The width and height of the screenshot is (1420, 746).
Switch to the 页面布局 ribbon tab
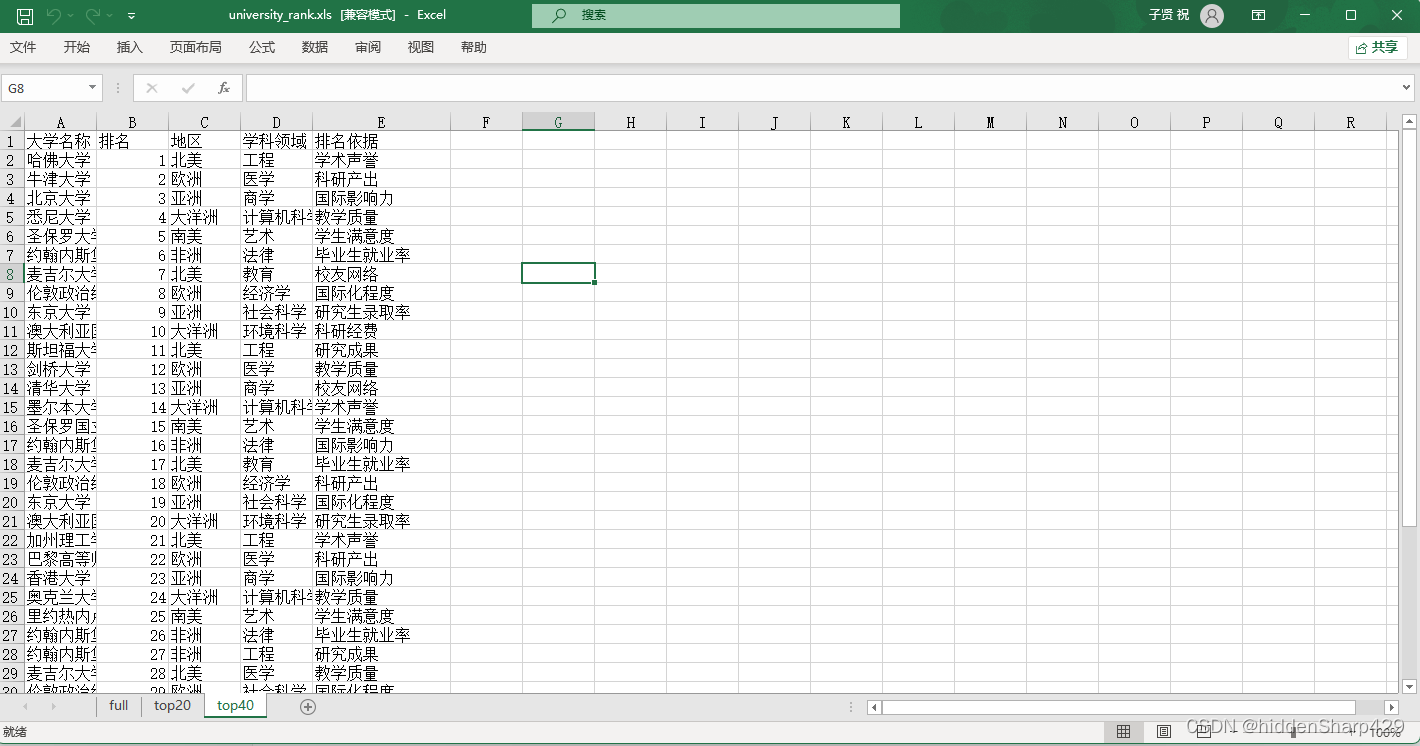195,47
